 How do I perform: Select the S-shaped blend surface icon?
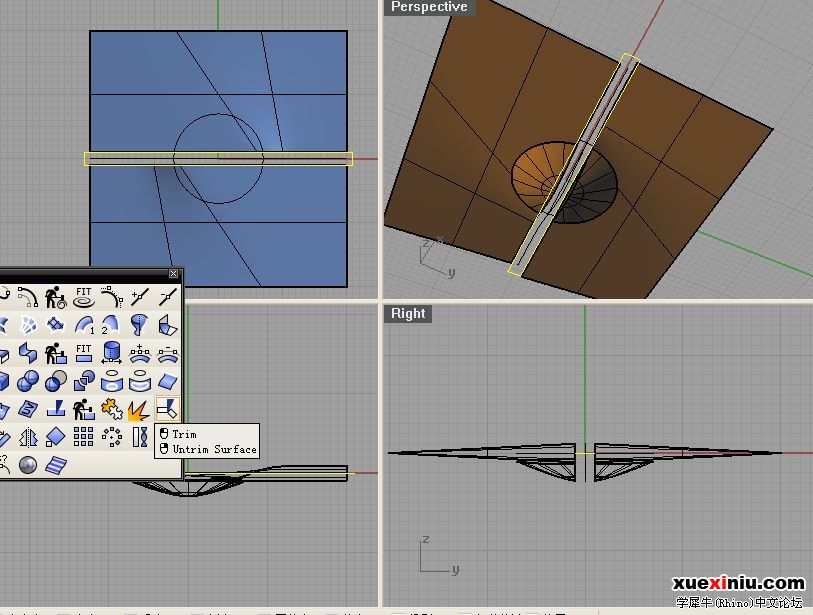pyautogui.click(x=28, y=353)
